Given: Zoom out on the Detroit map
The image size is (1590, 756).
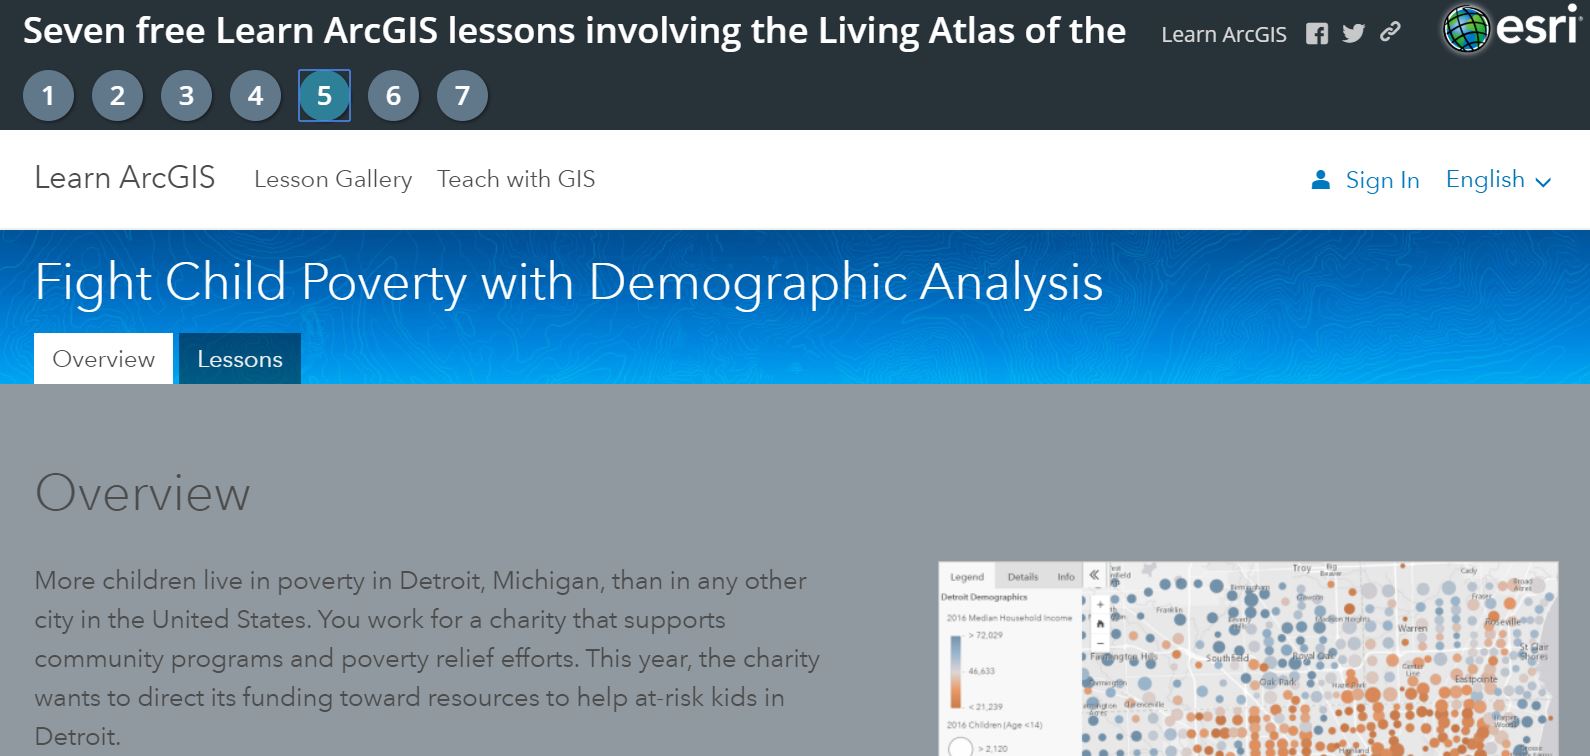Looking at the screenshot, I should (1100, 644).
